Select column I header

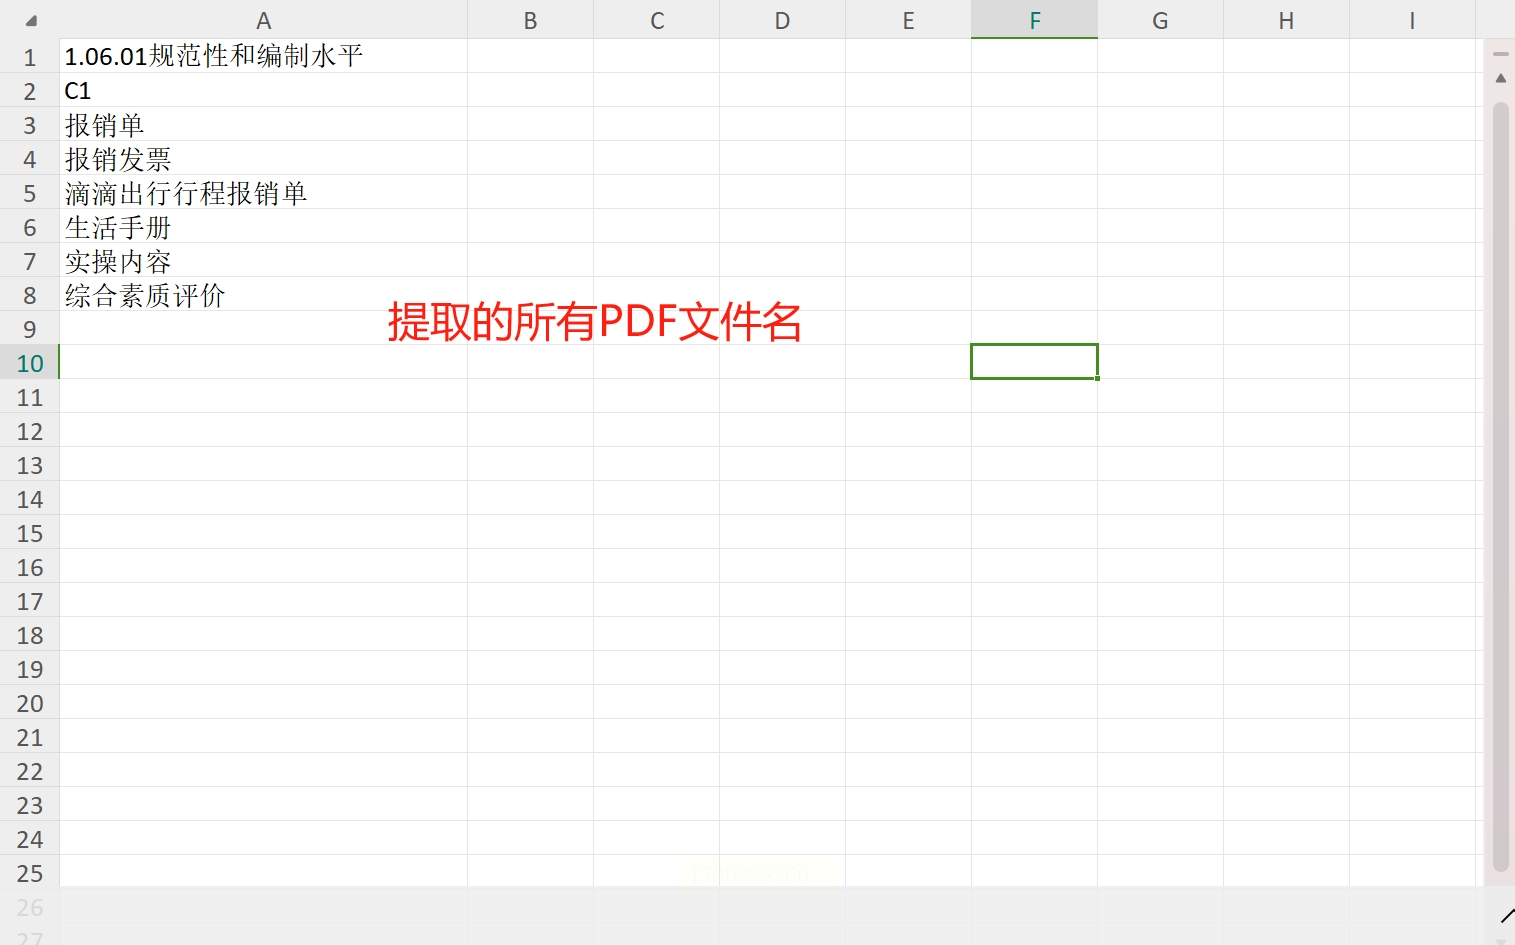coord(1412,20)
